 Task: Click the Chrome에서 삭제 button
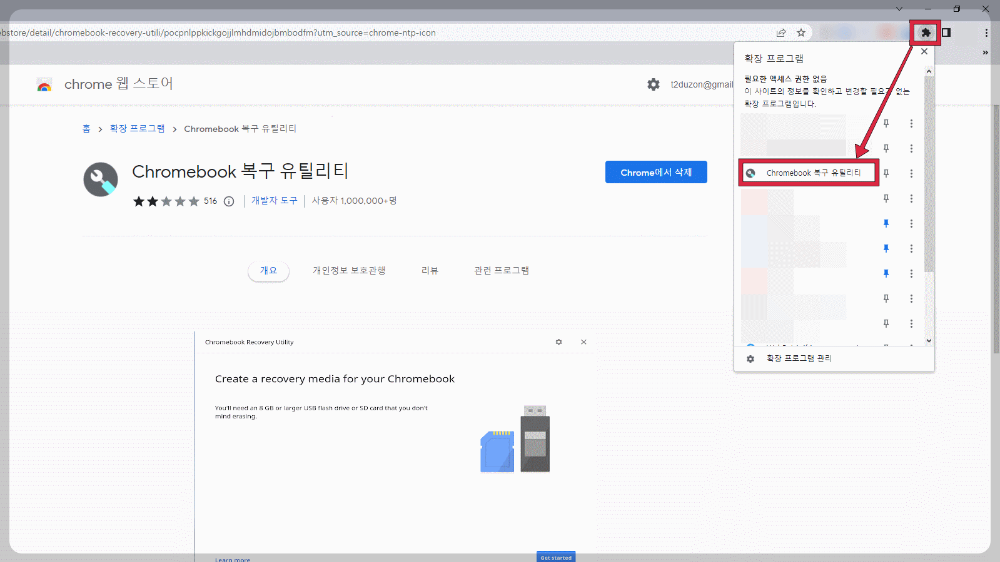pyautogui.click(x=656, y=172)
